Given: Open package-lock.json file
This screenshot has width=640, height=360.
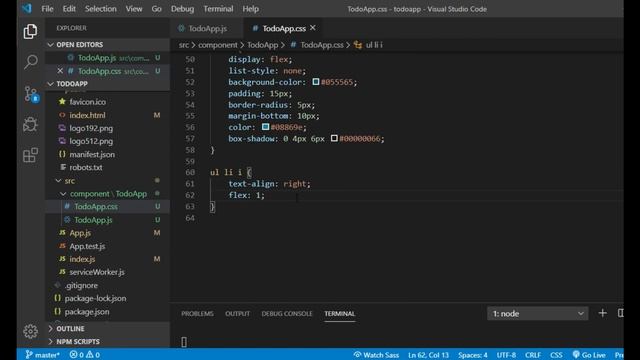Looking at the screenshot, I should (95, 298).
